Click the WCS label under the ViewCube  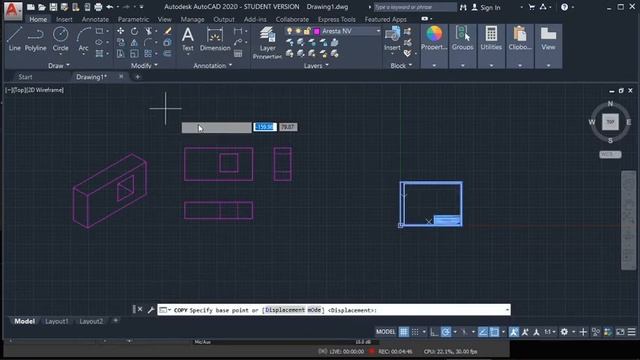pyautogui.click(x=610, y=154)
